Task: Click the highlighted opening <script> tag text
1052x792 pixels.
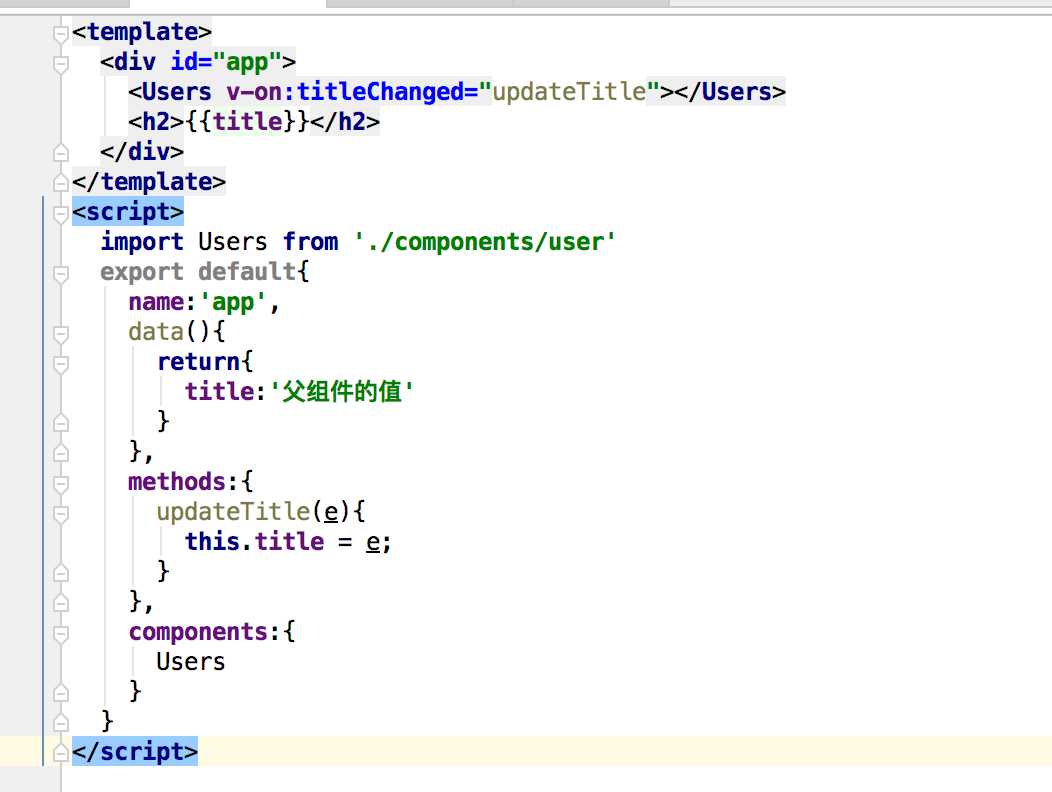Action: coord(127,211)
